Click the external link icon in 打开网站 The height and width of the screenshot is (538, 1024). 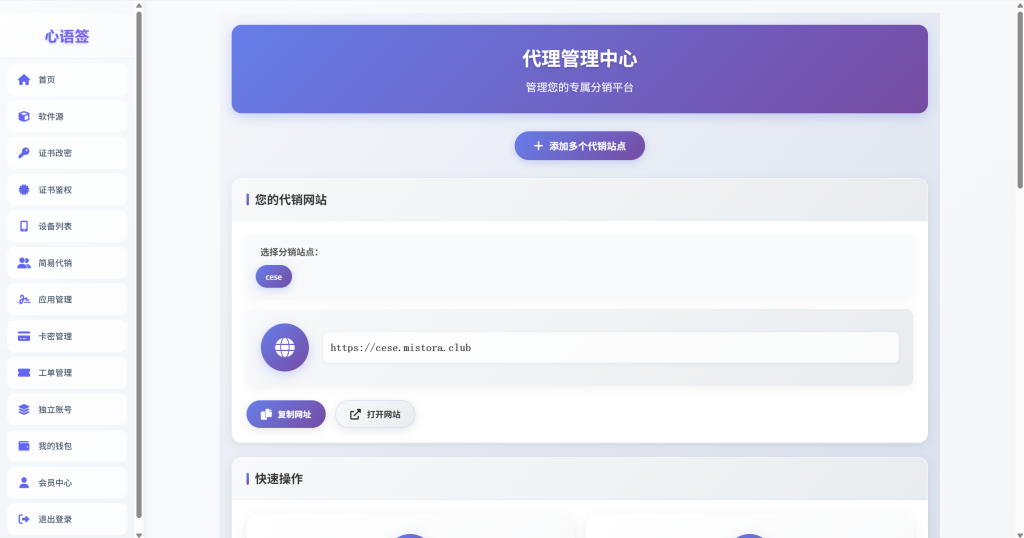(355, 415)
